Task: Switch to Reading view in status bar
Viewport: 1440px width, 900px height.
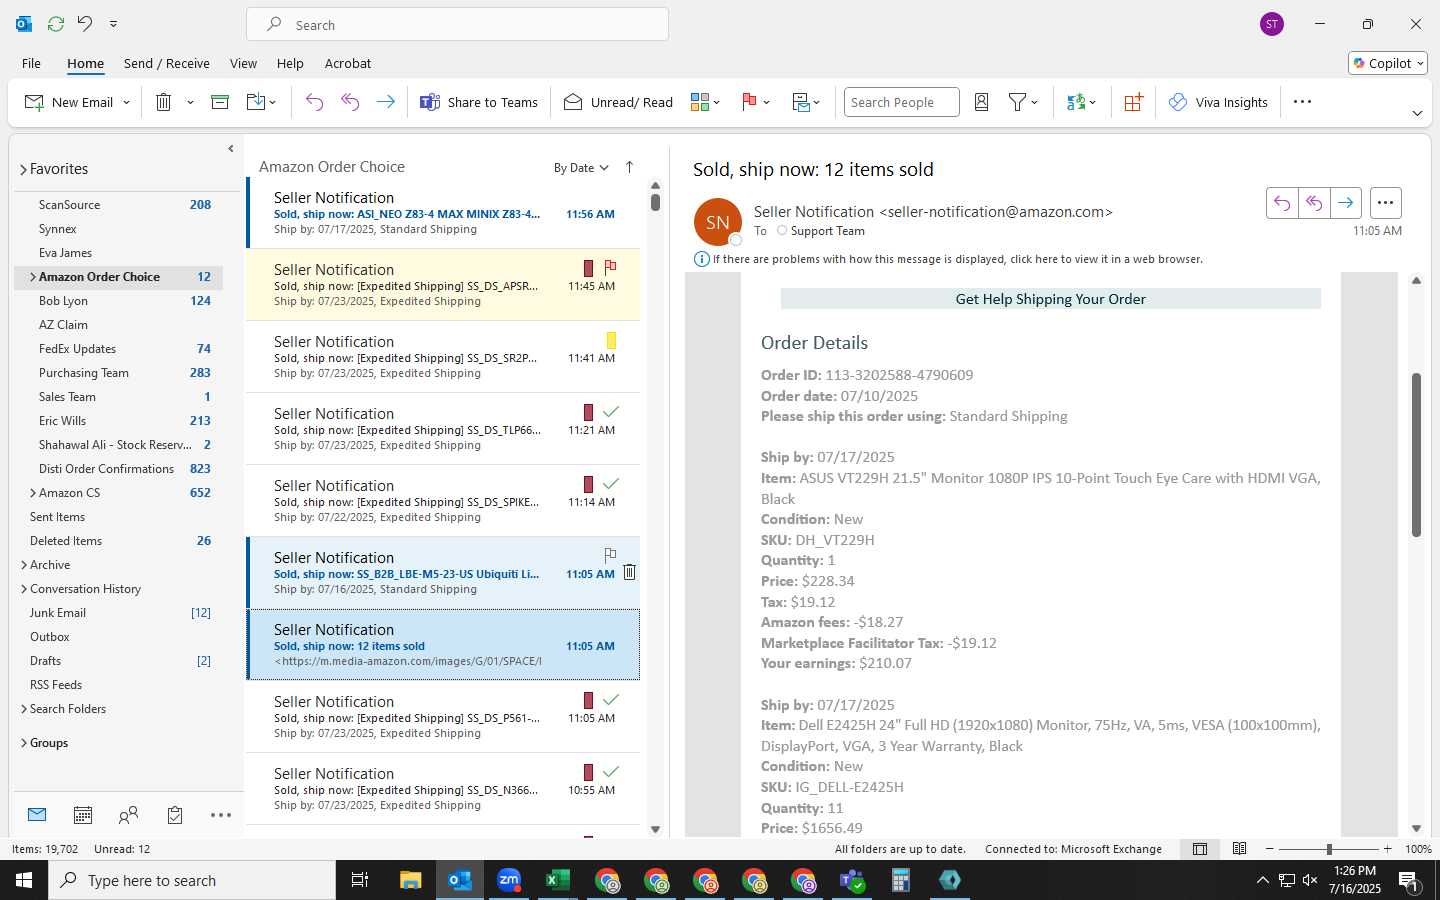Action: click(1239, 849)
